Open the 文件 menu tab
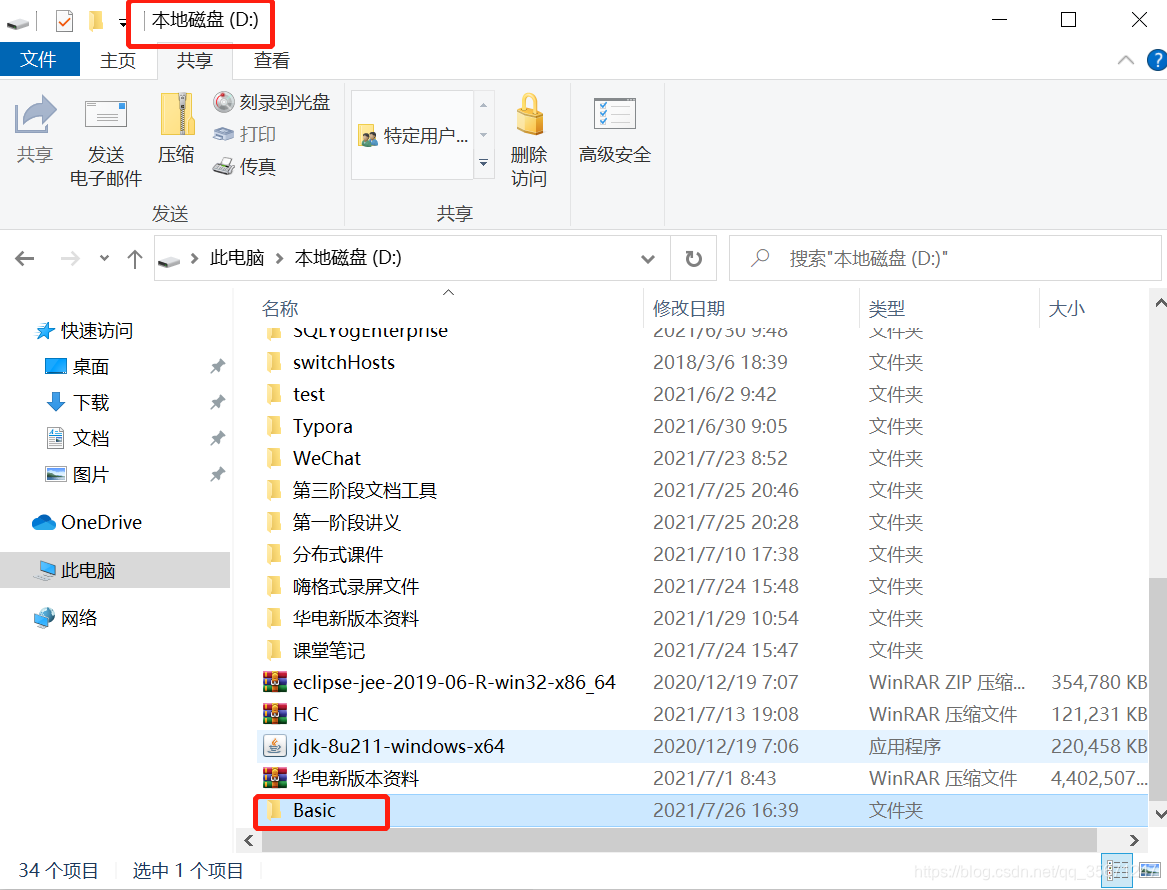Viewport: 1167px width, 890px height. click(39, 60)
